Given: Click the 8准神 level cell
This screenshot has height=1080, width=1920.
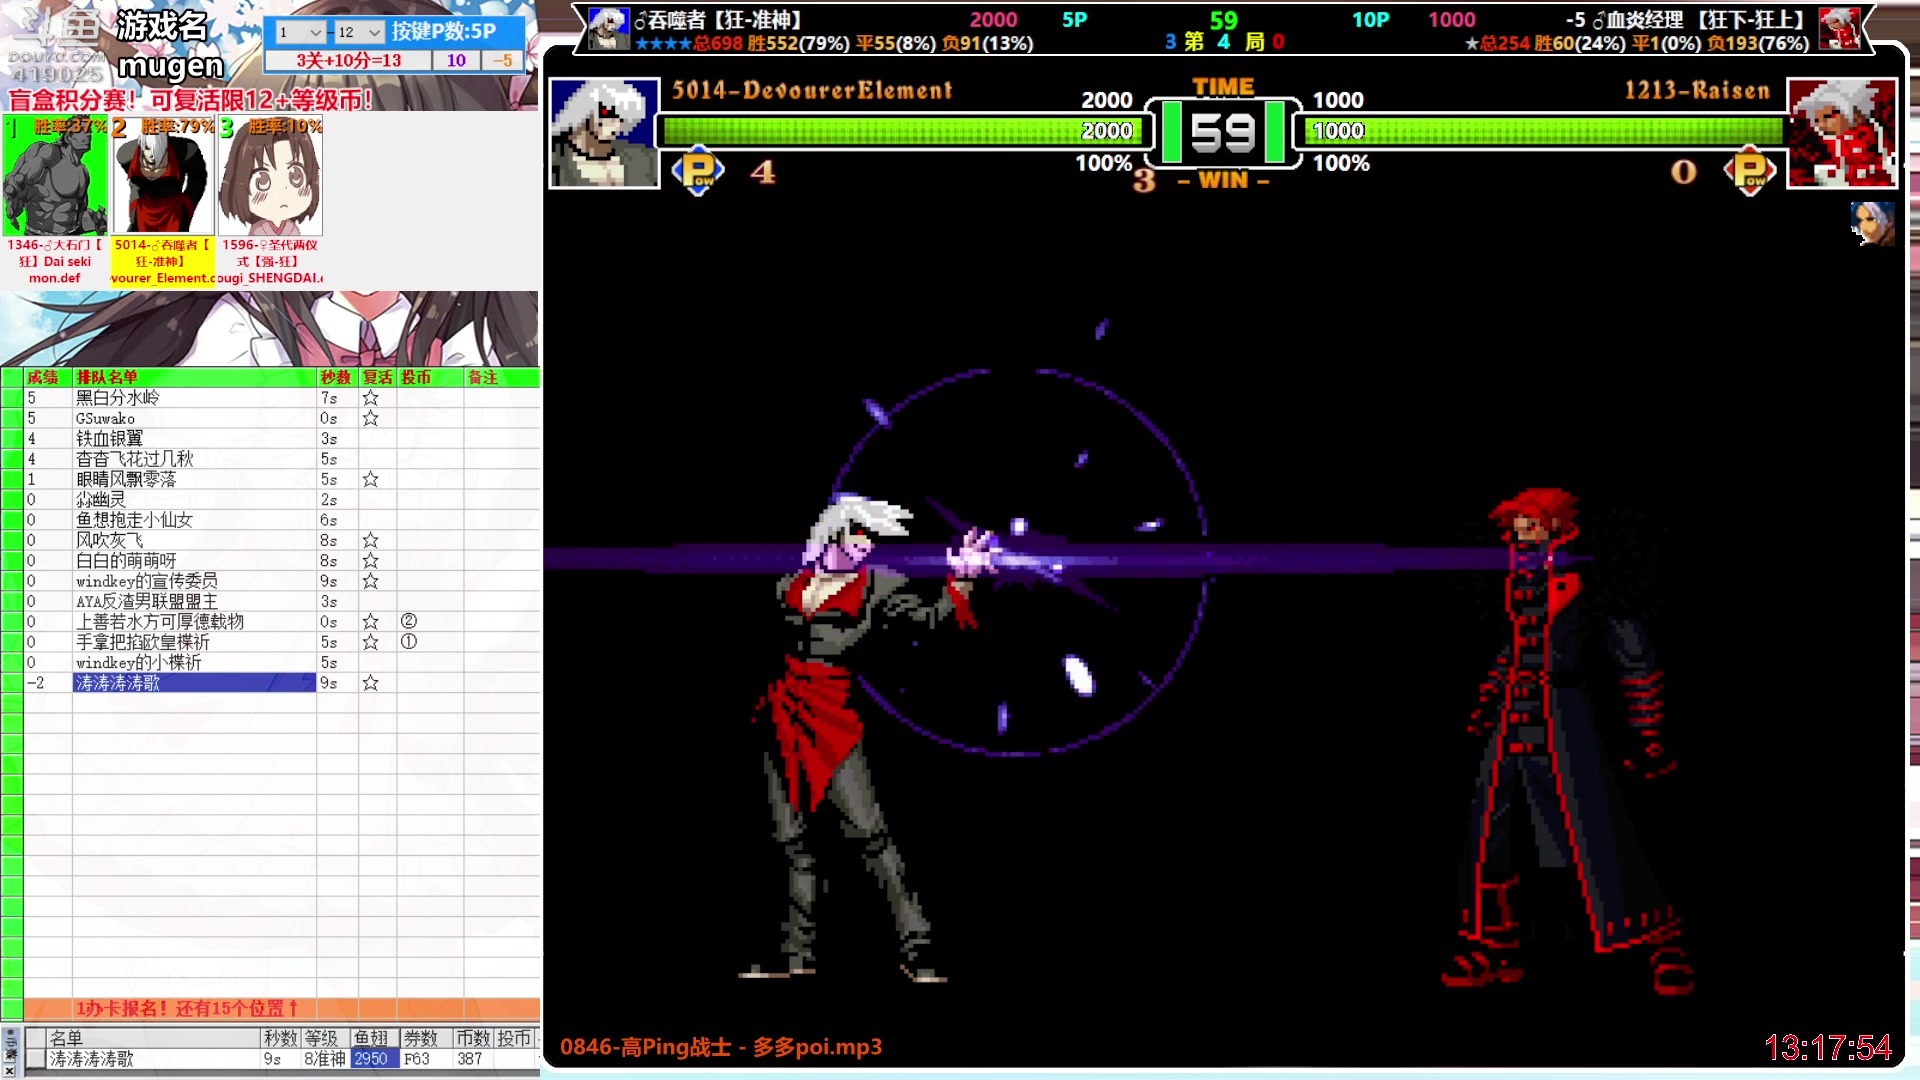Looking at the screenshot, I should pos(325,1059).
